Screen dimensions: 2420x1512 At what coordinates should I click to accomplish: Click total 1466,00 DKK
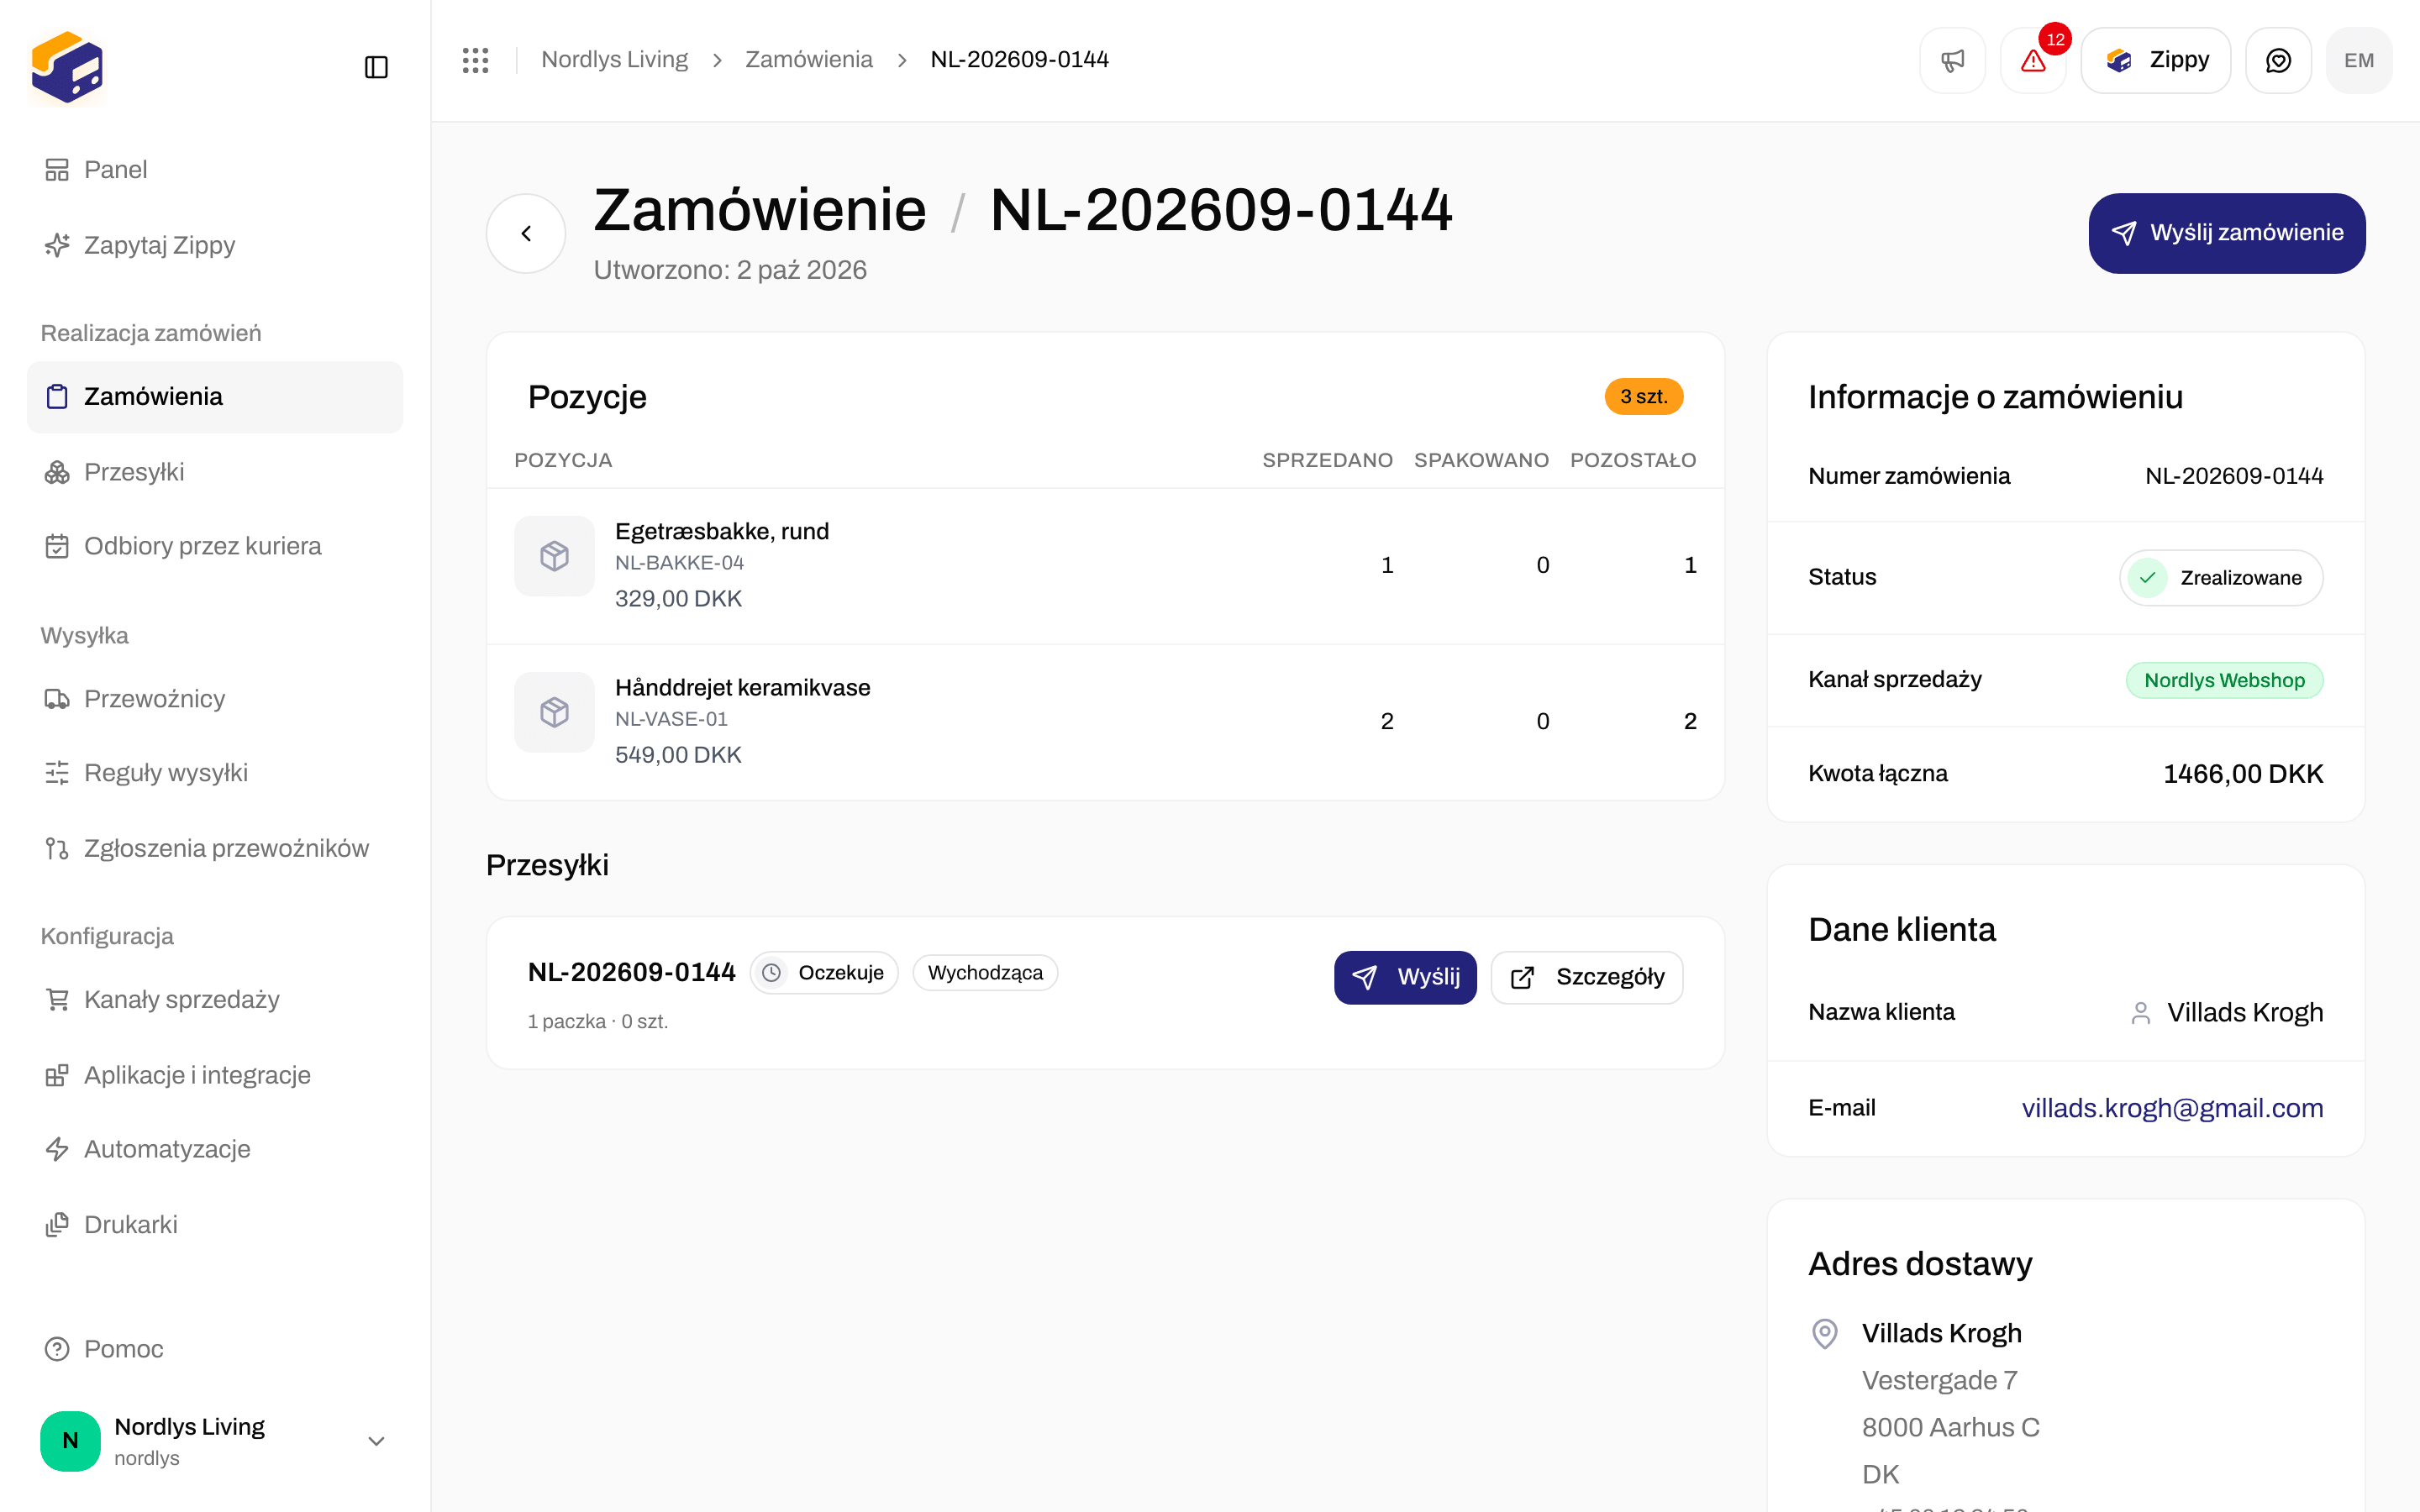click(x=2243, y=774)
